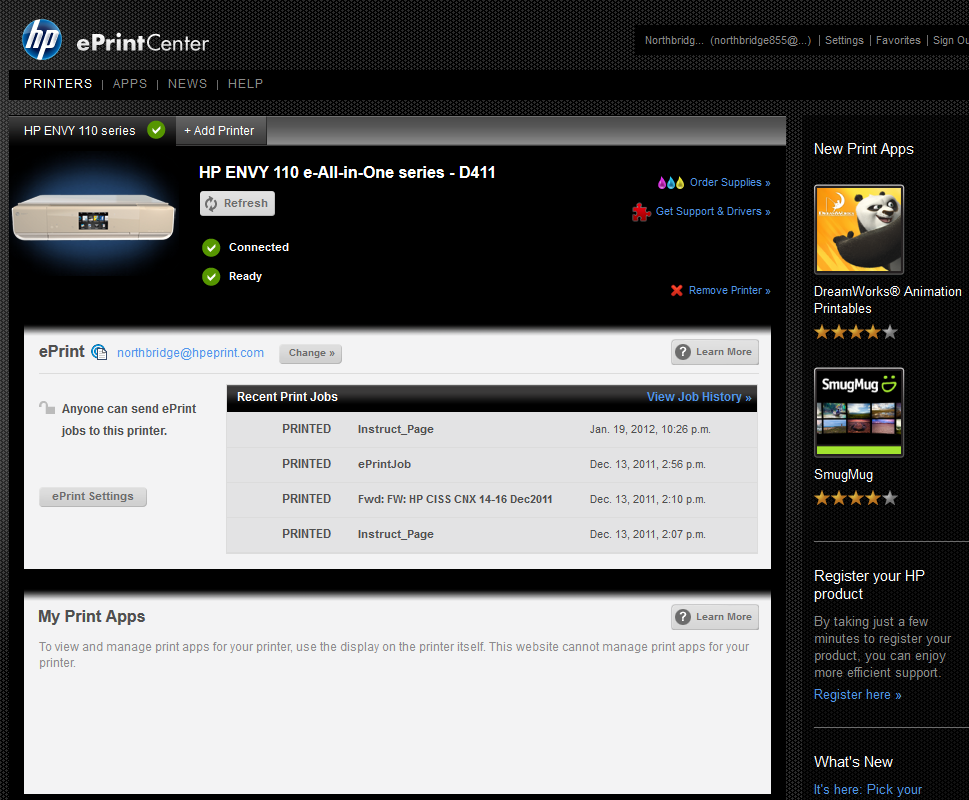969x800 pixels.
Task: Click the Remove Printer link
Action: click(729, 290)
